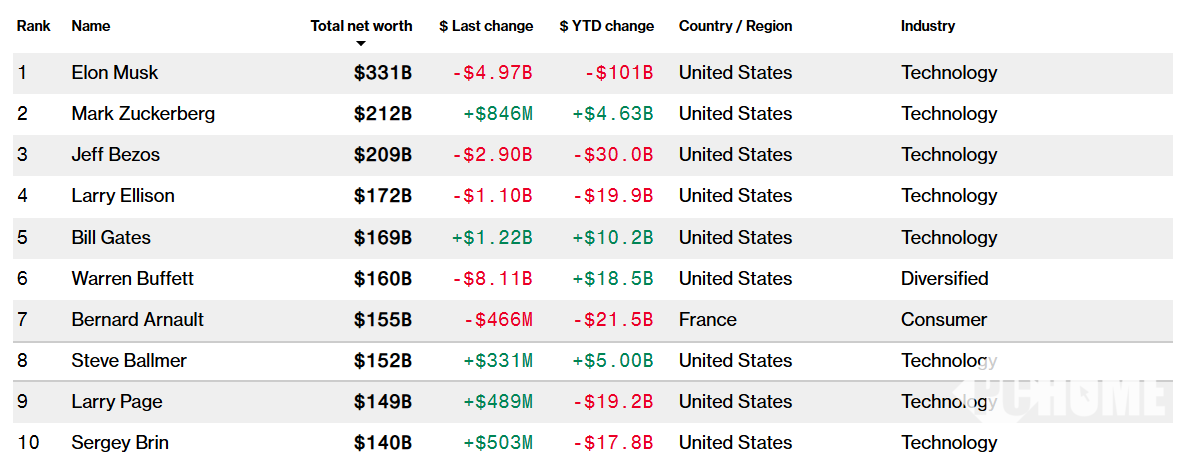Click the sort arrow under Total net worth
Screen dimensions: 1183x460
pyautogui.click(x=361, y=44)
